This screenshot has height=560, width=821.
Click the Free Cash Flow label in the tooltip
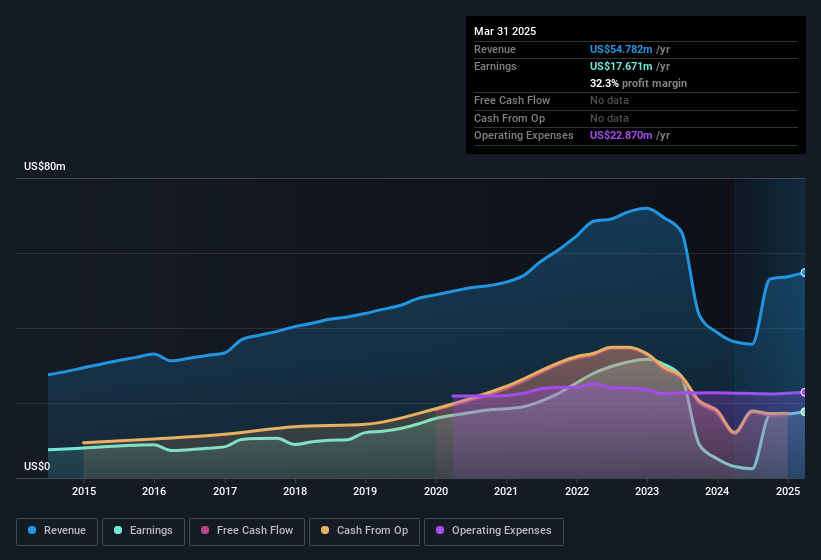coord(512,100)
